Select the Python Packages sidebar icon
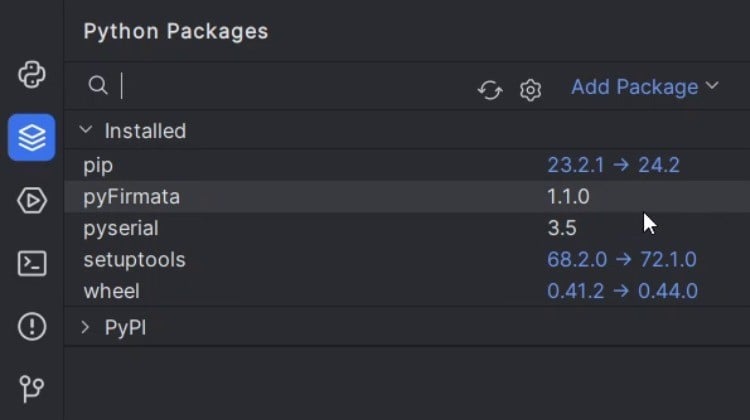750x420 pixels. (32, 137)
